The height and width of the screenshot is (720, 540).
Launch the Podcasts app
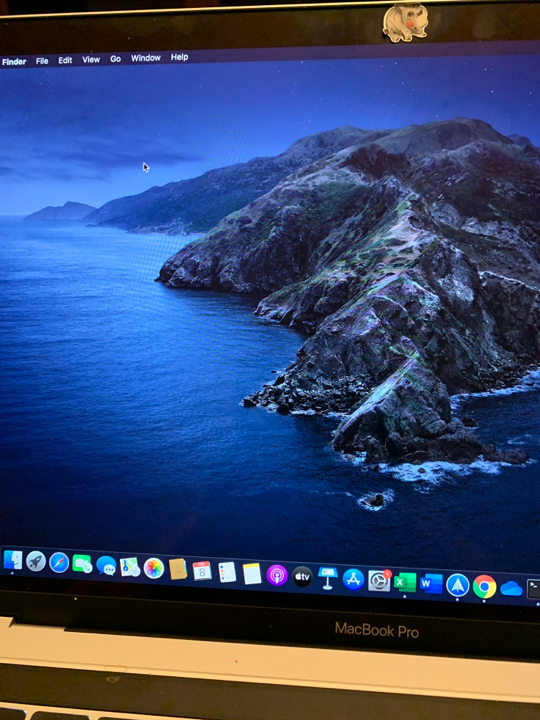click(x=277, y=575)
